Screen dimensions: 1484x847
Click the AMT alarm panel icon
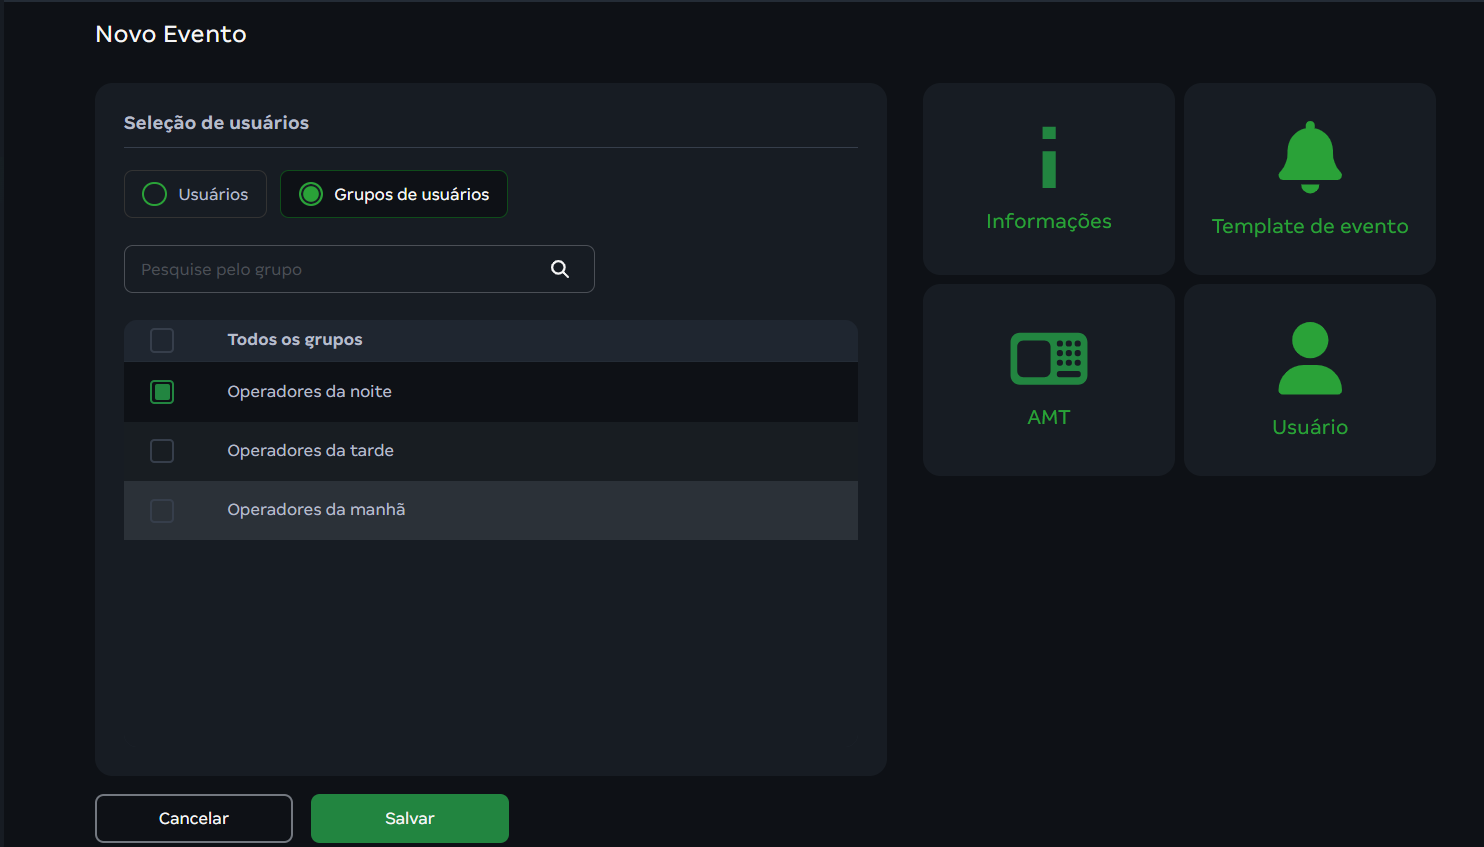tap(1048, 359)
